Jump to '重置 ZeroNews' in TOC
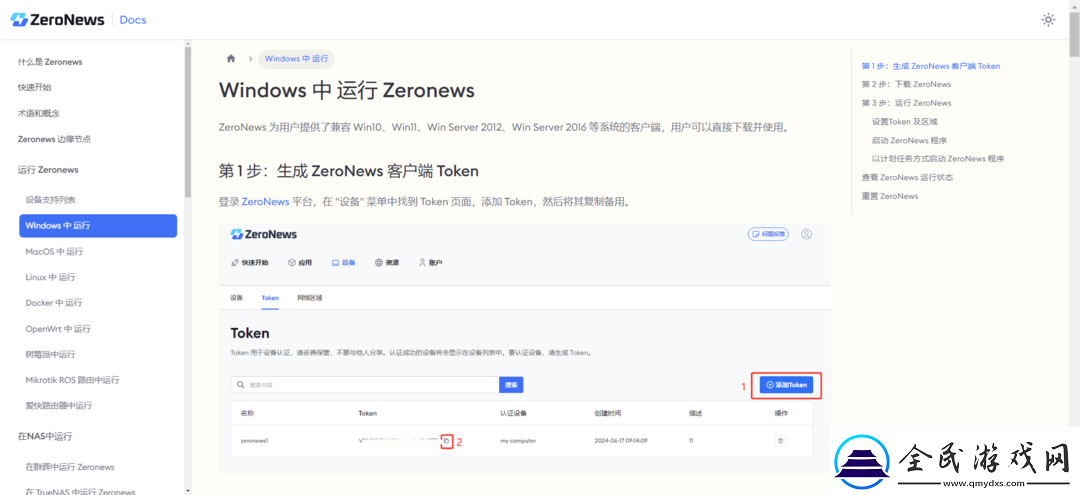Viewport: 1080px width, 495px height. [889, 196]
